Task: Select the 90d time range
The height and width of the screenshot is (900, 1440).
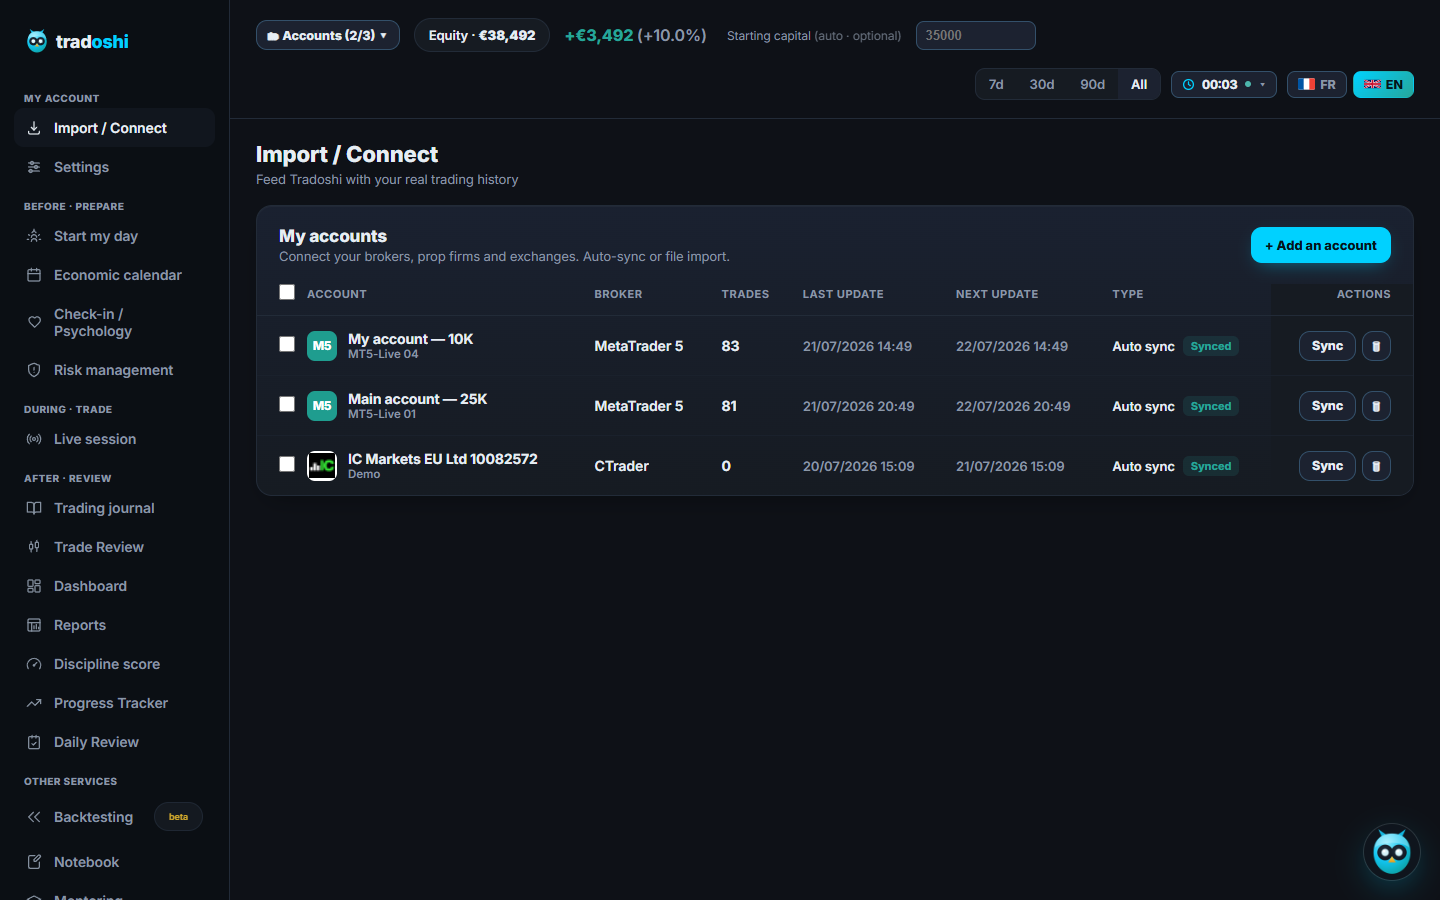Action: [1092, 84]
